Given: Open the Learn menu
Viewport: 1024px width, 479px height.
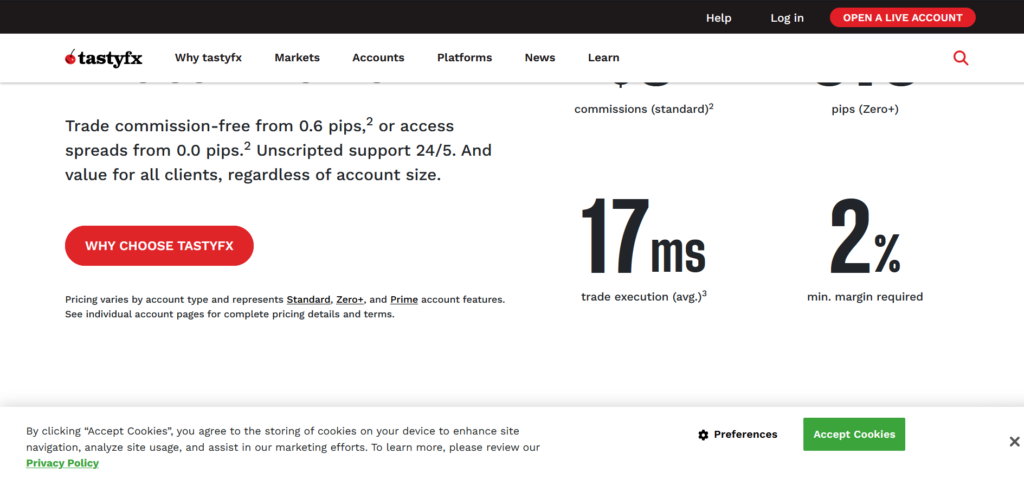Looking at the screenshot, I should pyautogui.click(x=603, y=58).
